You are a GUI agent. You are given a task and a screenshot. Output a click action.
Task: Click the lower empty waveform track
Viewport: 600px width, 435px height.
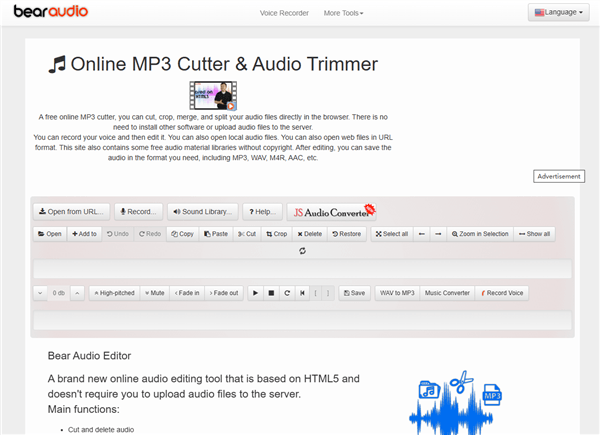click(x=302, y=320)
